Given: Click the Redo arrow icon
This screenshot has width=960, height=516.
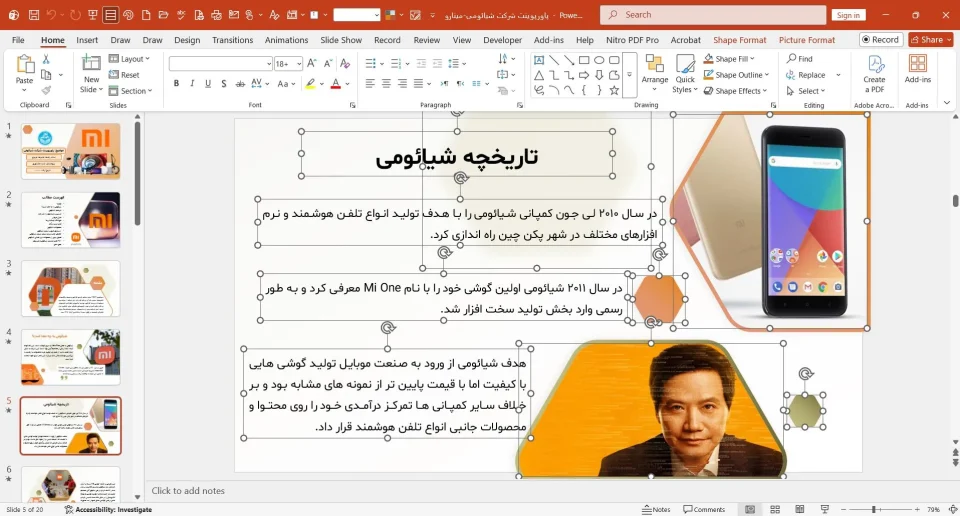Looking at the screenshot, I should [75, 15].
